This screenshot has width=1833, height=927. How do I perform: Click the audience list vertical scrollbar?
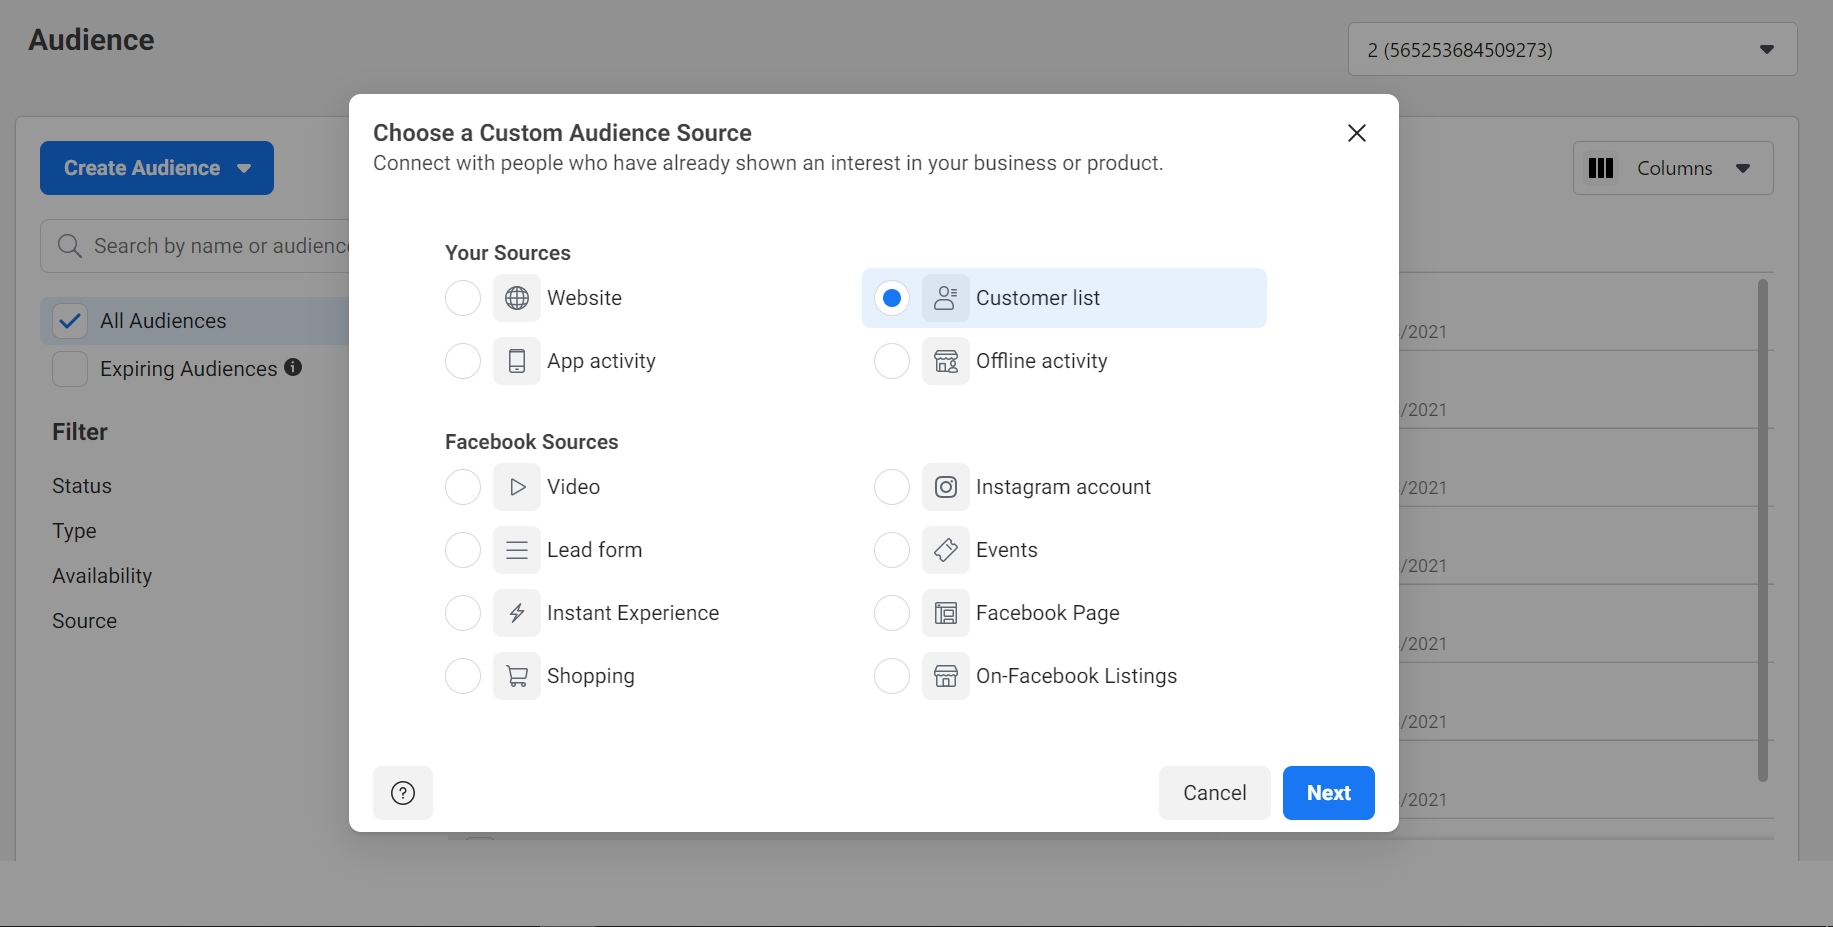point(1763,530)
